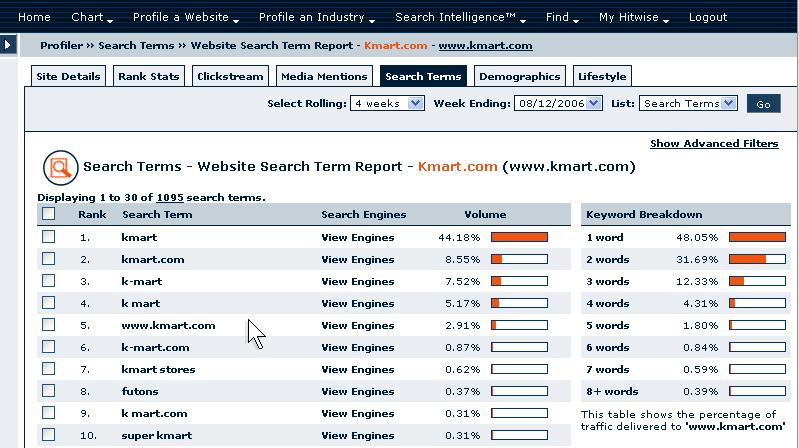Select the futons row checkbox
The width and height of the screenshot is (799, 448).
(48, 391)
